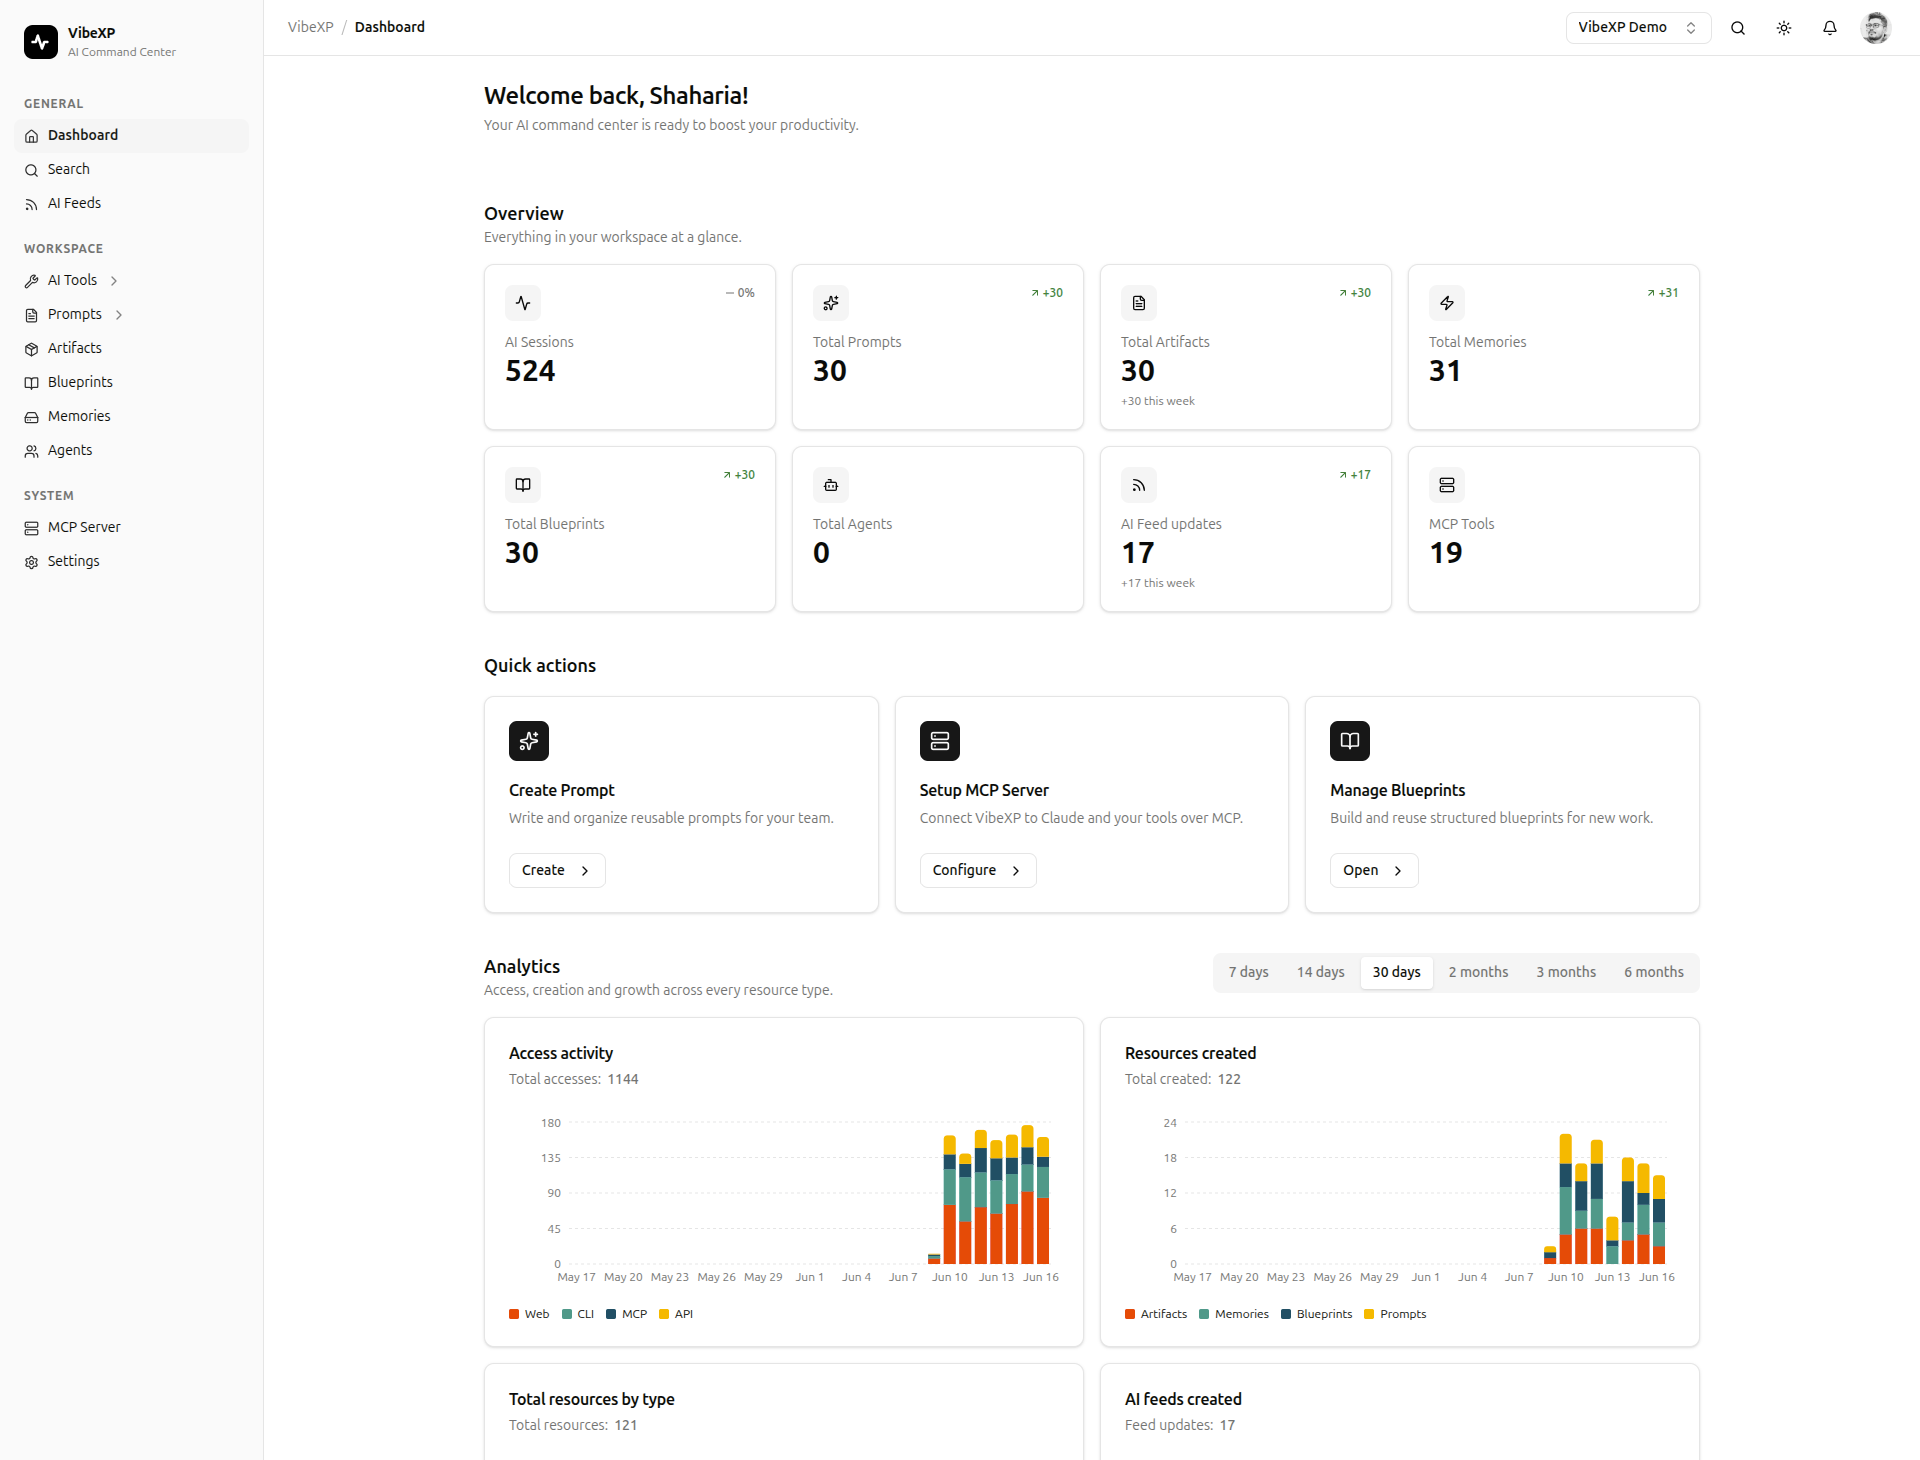Click the Total Agents 0 card

click(x=938, y=530)
